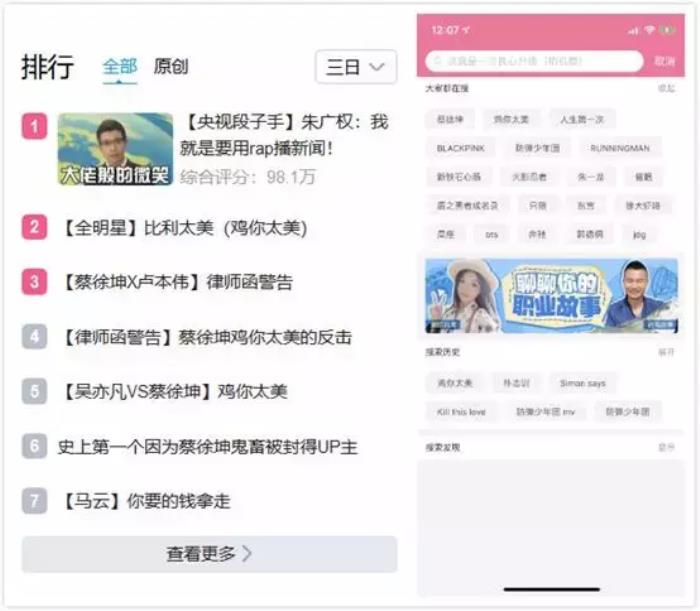The width and height of the screenshot is (700, 611).
Task: Collapse the 大家都在搜 section with 收起
Action: tap(666, 89)
